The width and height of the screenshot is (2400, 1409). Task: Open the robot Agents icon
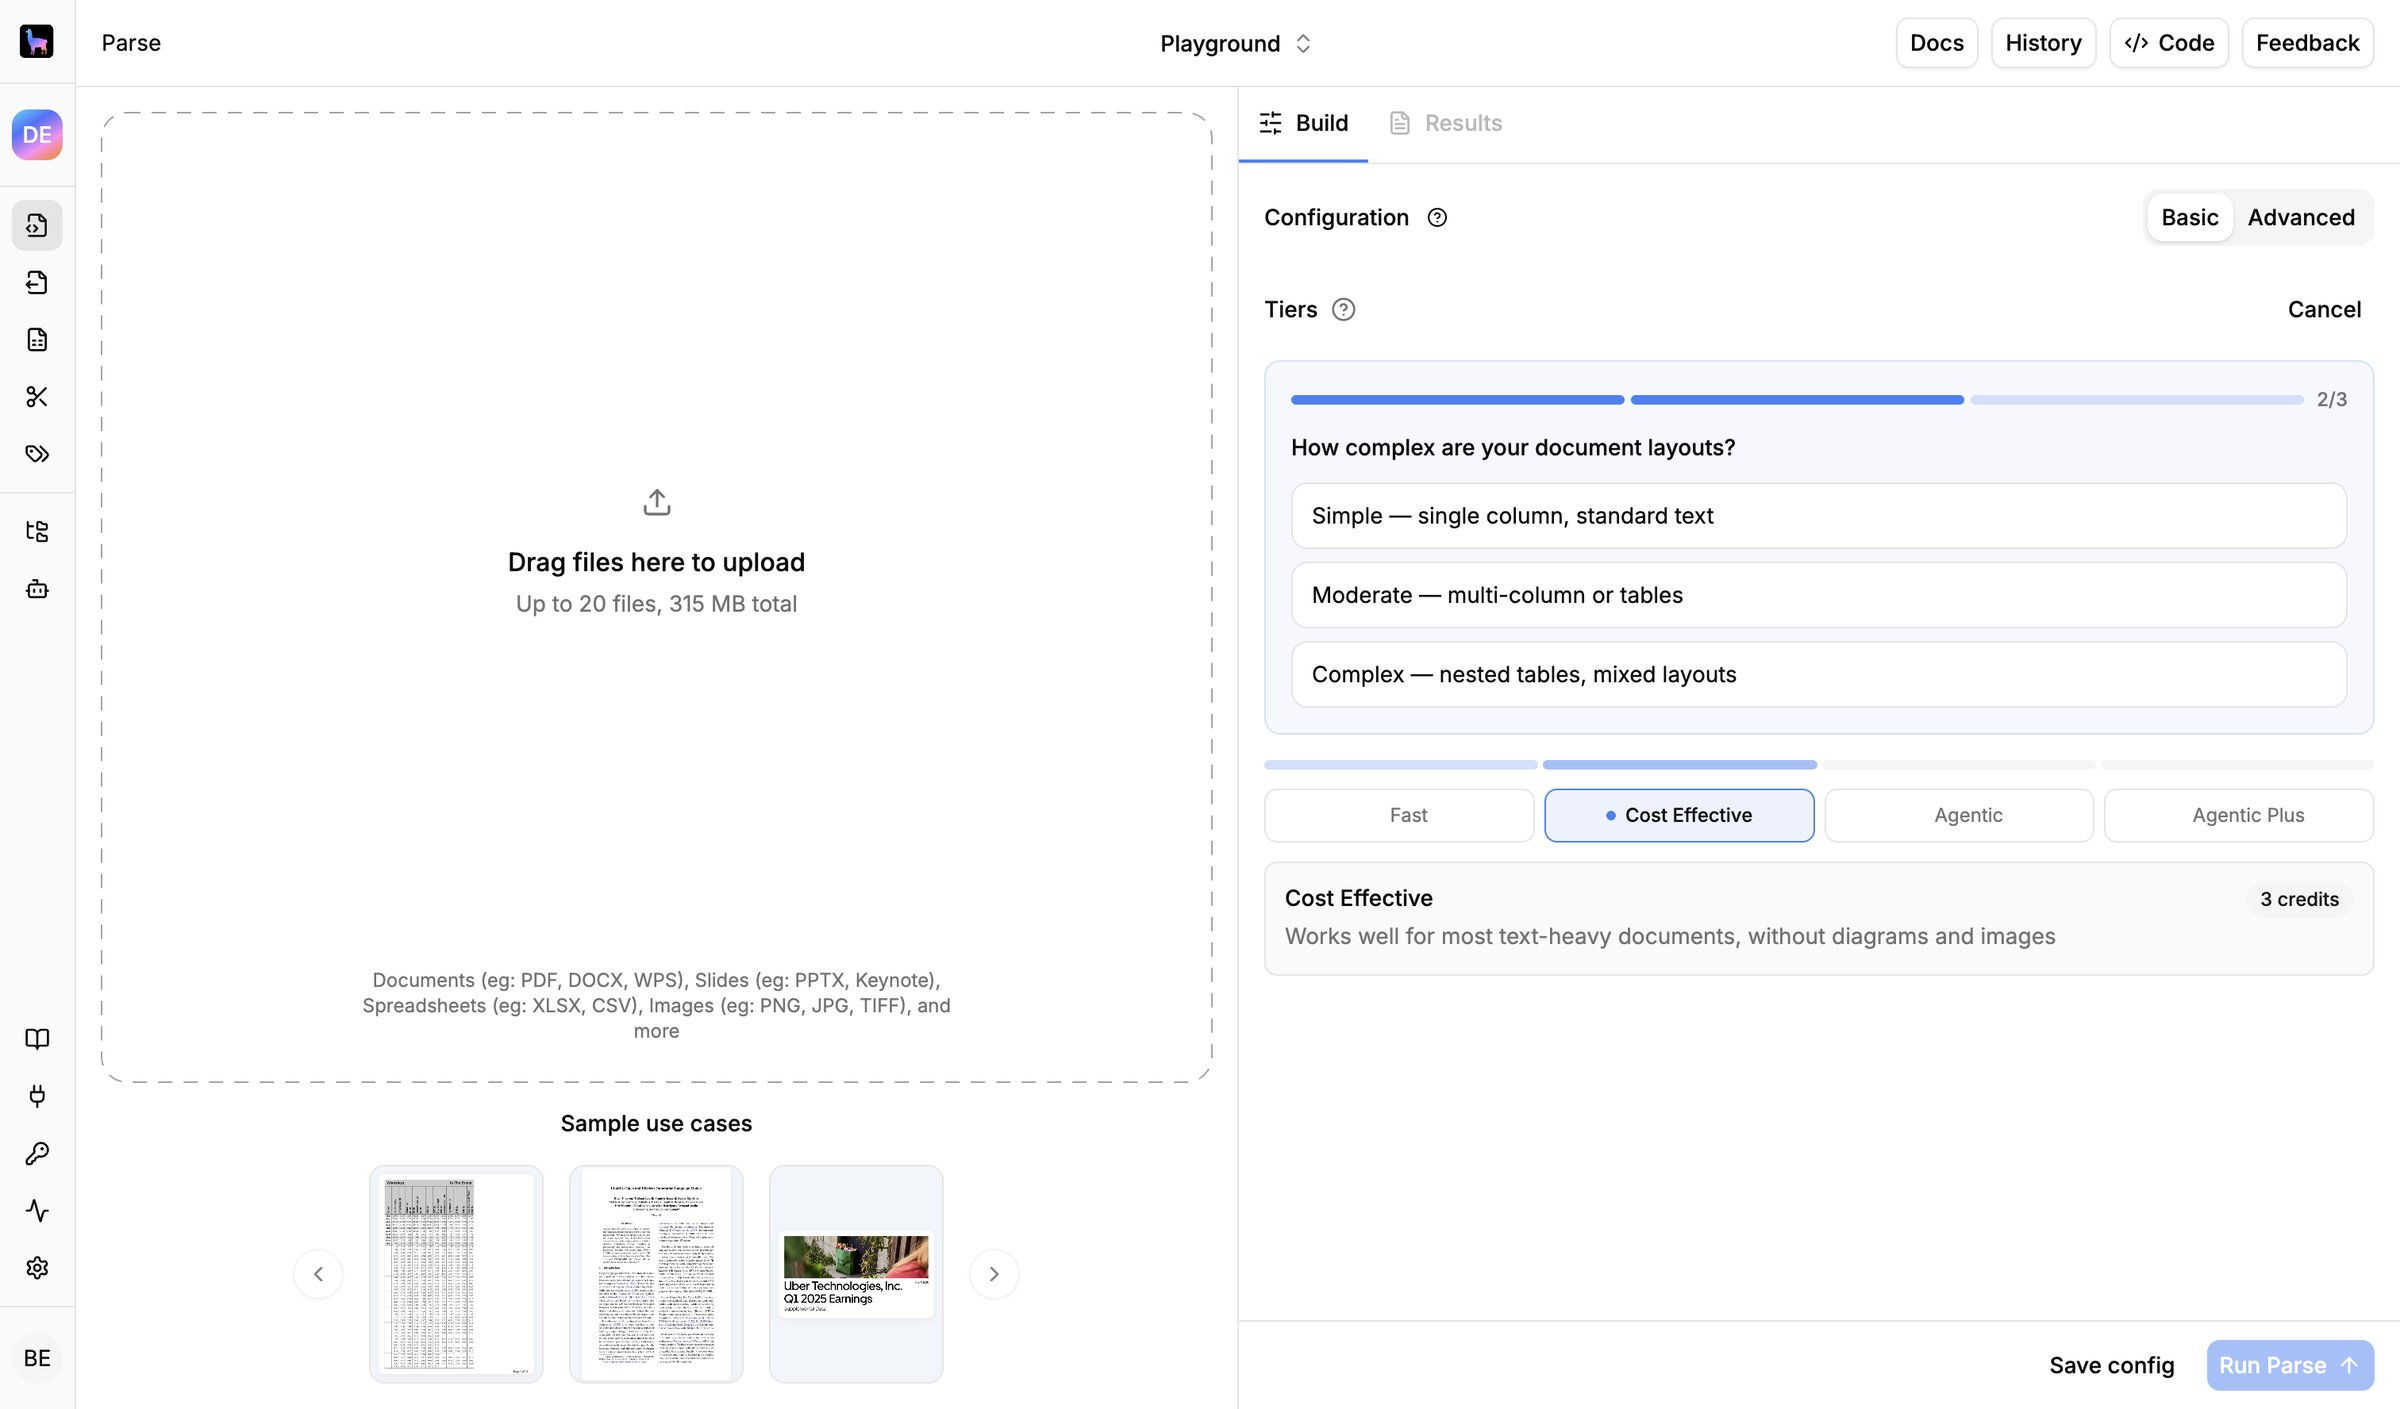(x=37, y=589)
